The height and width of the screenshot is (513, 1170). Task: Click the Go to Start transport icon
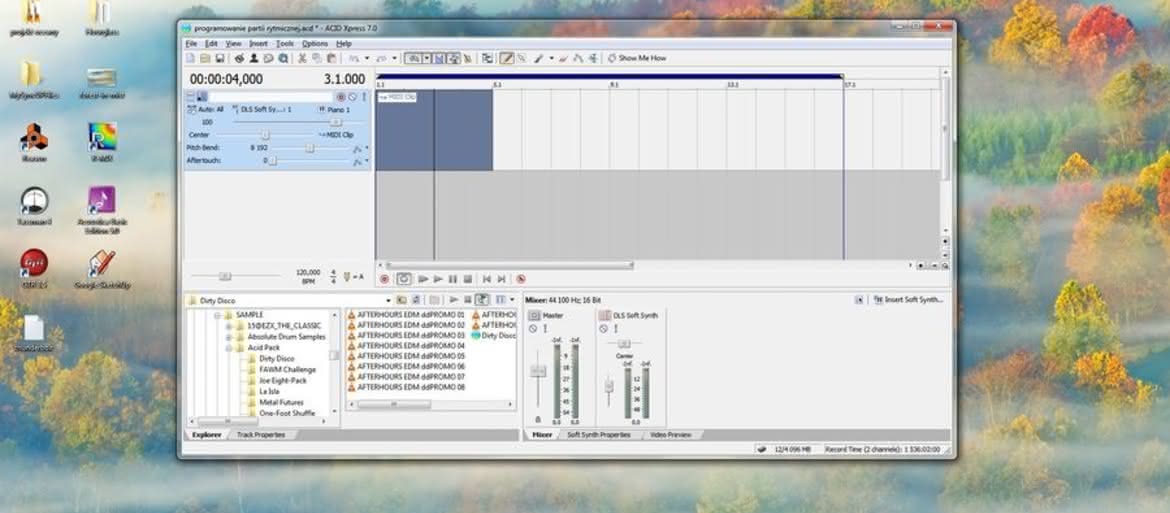[486, 279]
